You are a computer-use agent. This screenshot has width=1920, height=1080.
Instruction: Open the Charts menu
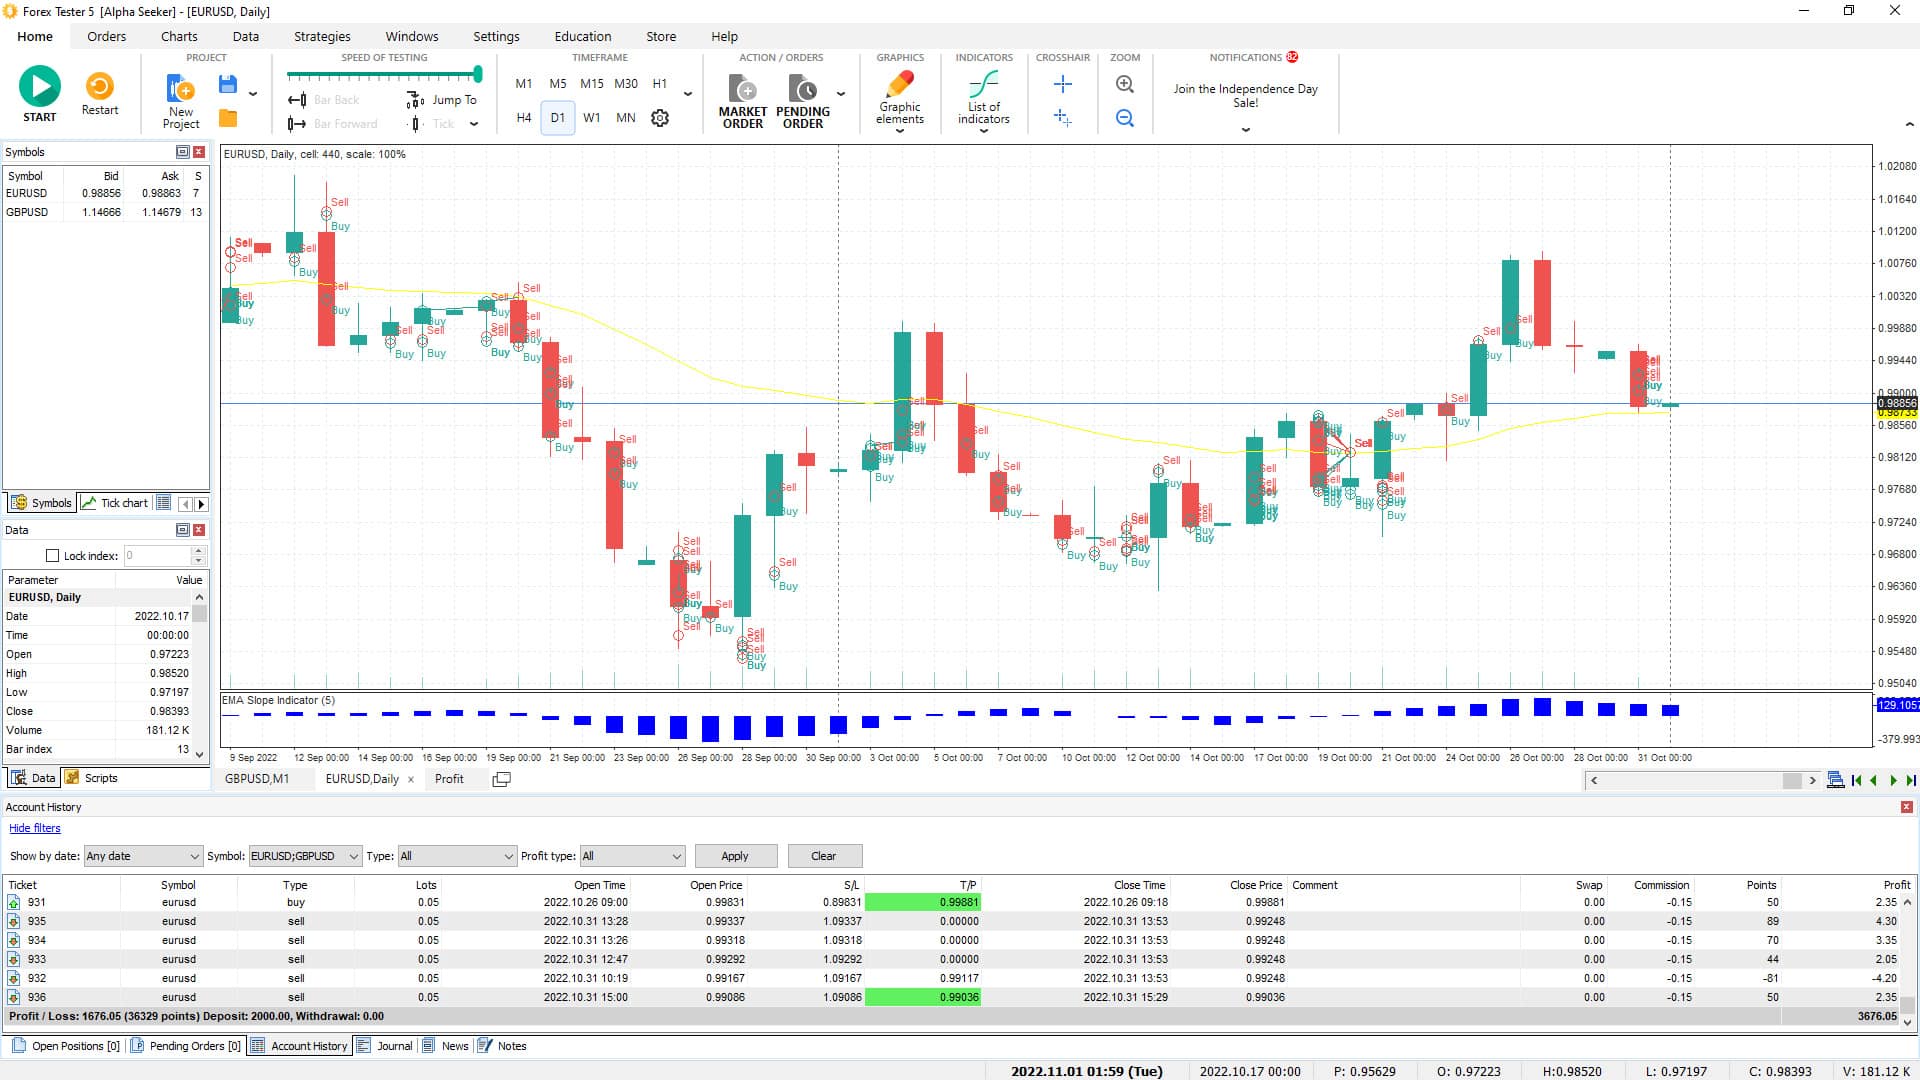(178, 36)
